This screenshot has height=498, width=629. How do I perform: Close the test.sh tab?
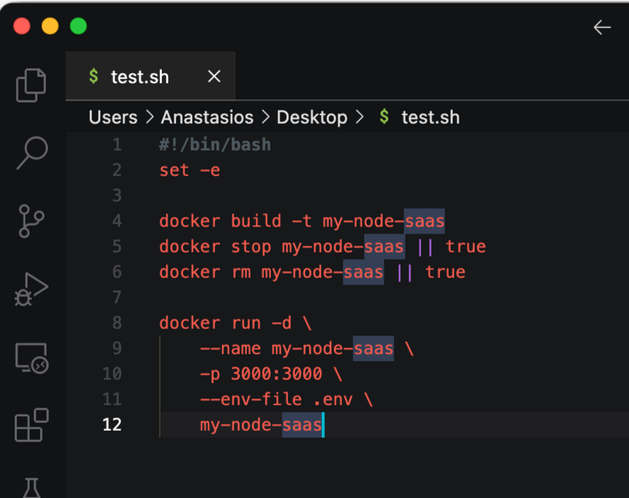coord(214,77)
